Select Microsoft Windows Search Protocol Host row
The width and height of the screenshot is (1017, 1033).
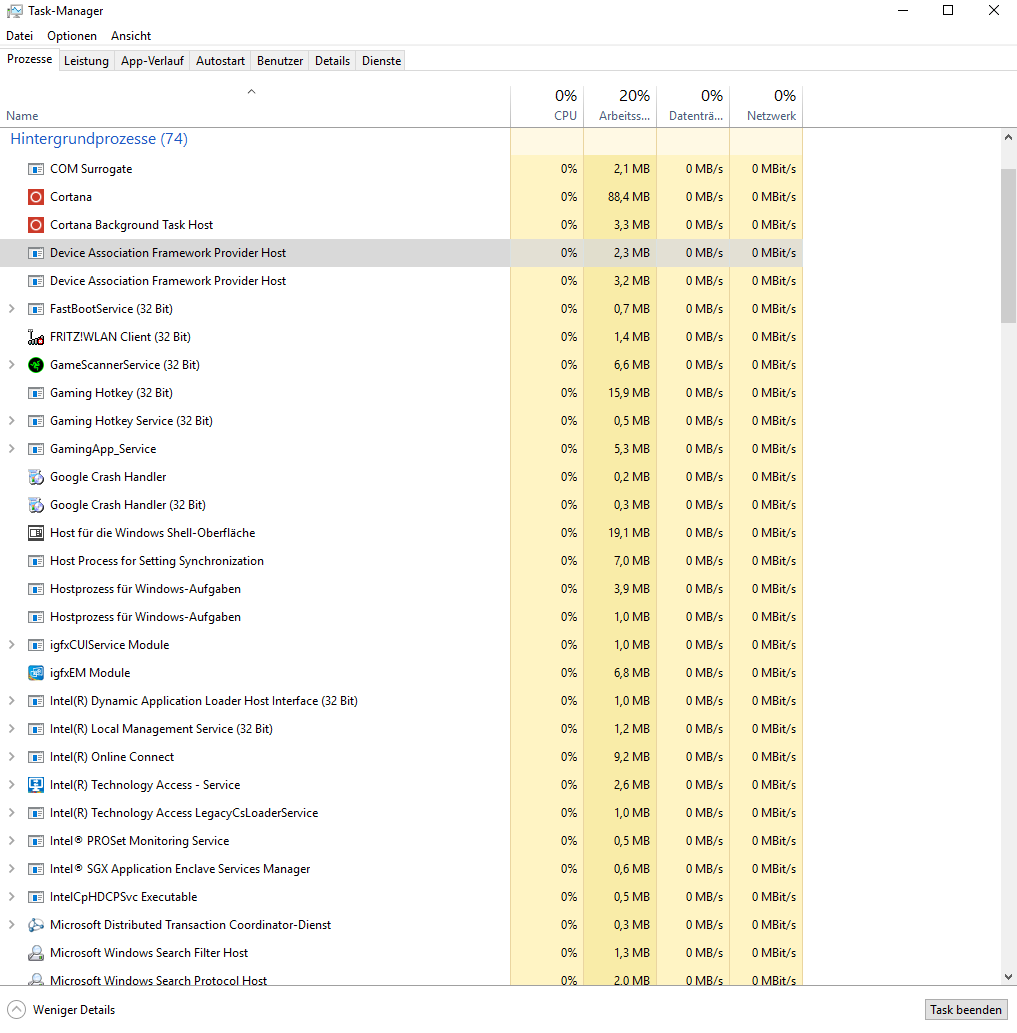[x=401, y=980]
